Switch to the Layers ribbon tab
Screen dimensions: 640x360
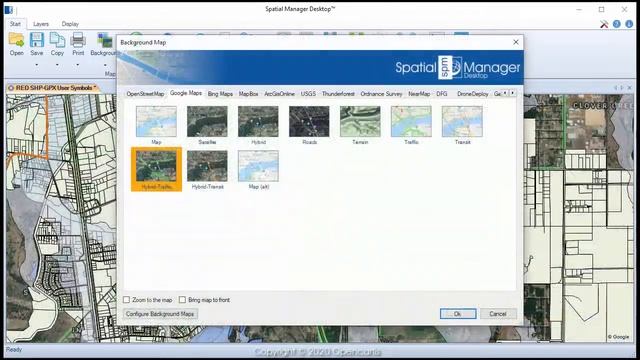point(41,24)
